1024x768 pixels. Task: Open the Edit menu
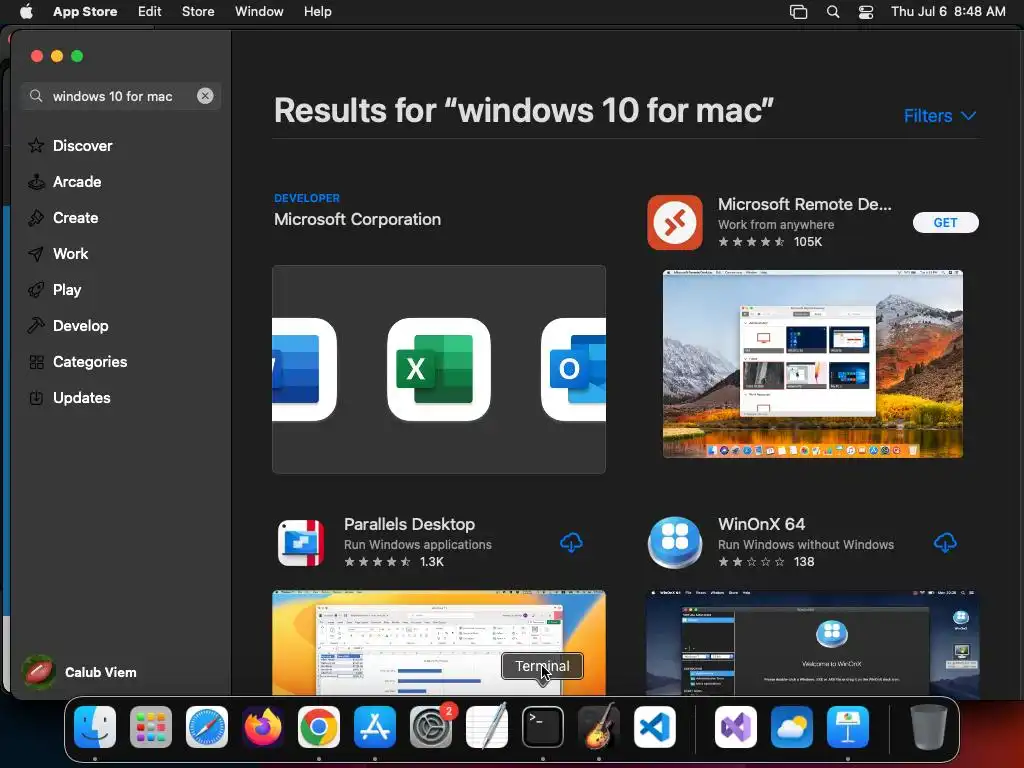tap(150, 12)
